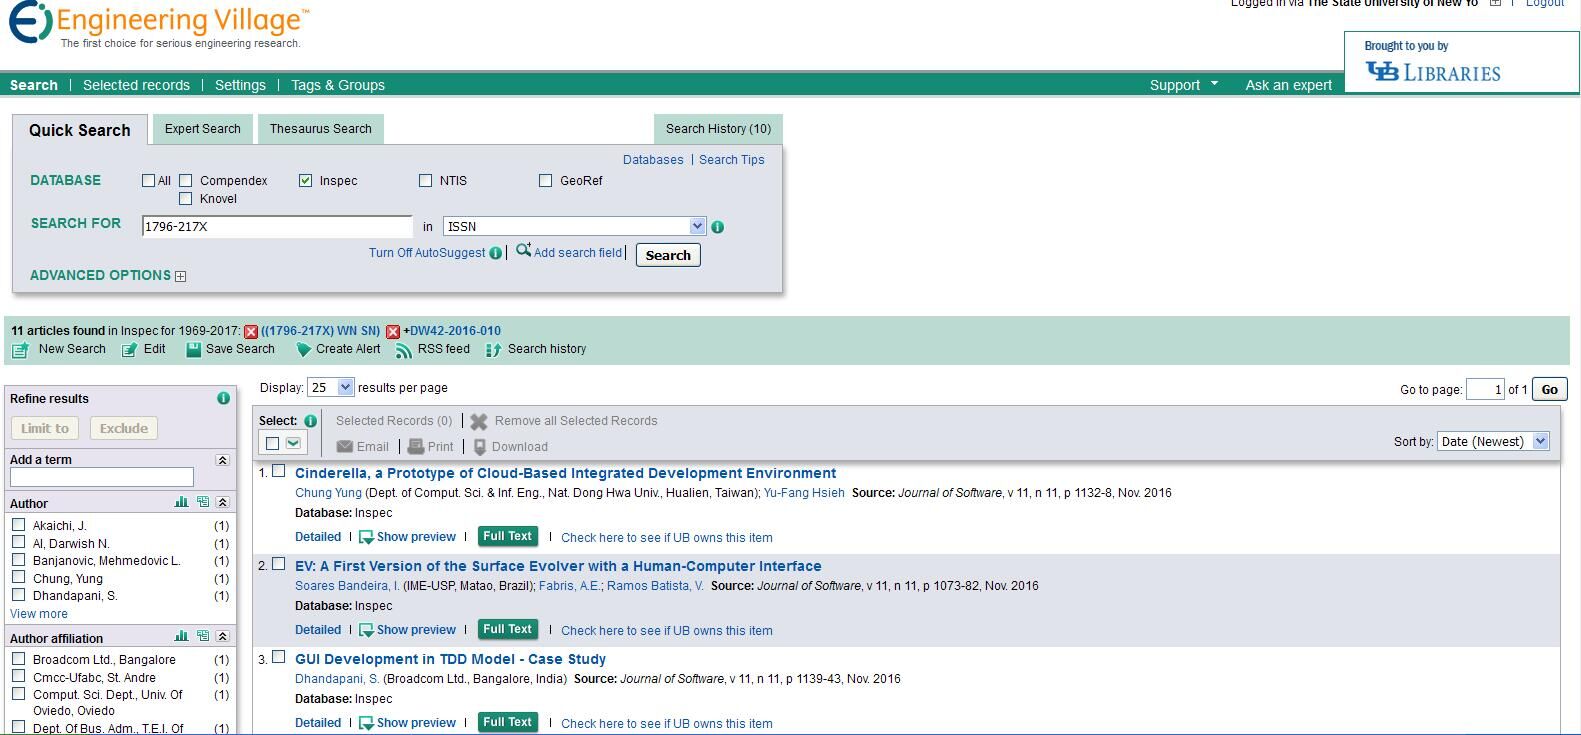The width and height of the screenshot is (1581, 735).
Task: Click View more authors link
Action: coord(39,614)
